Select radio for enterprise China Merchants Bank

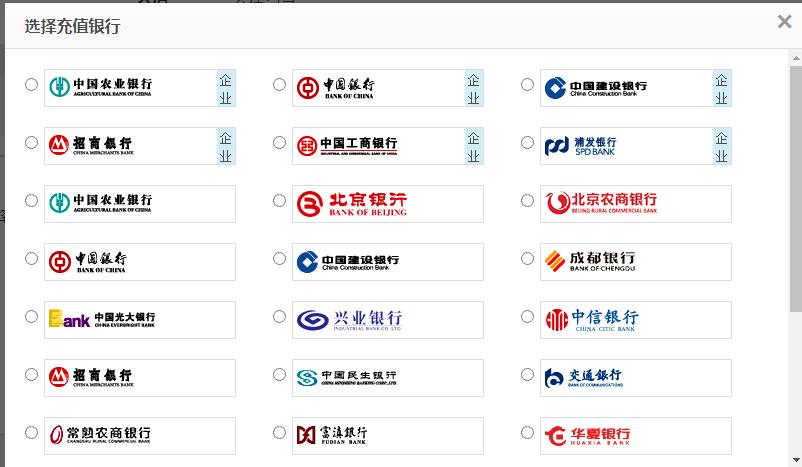point(31,142)
